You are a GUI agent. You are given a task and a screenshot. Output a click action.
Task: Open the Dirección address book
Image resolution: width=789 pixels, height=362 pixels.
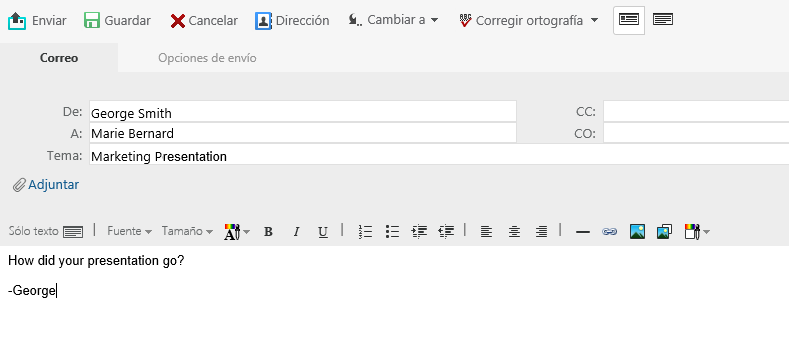click(x=292, y=21)
